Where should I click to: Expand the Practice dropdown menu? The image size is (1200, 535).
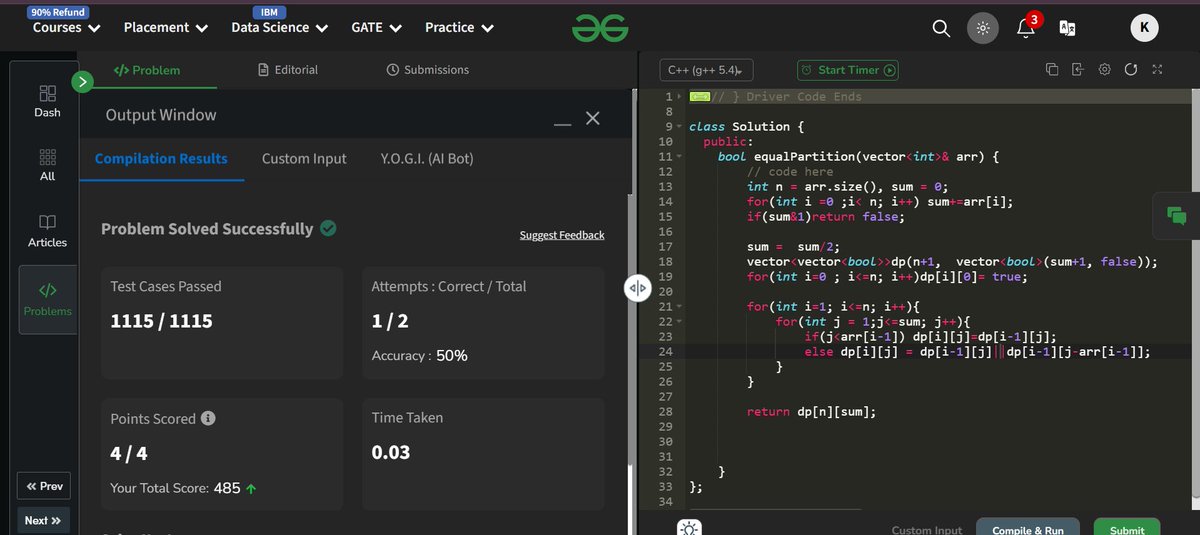tap(459, 28)
